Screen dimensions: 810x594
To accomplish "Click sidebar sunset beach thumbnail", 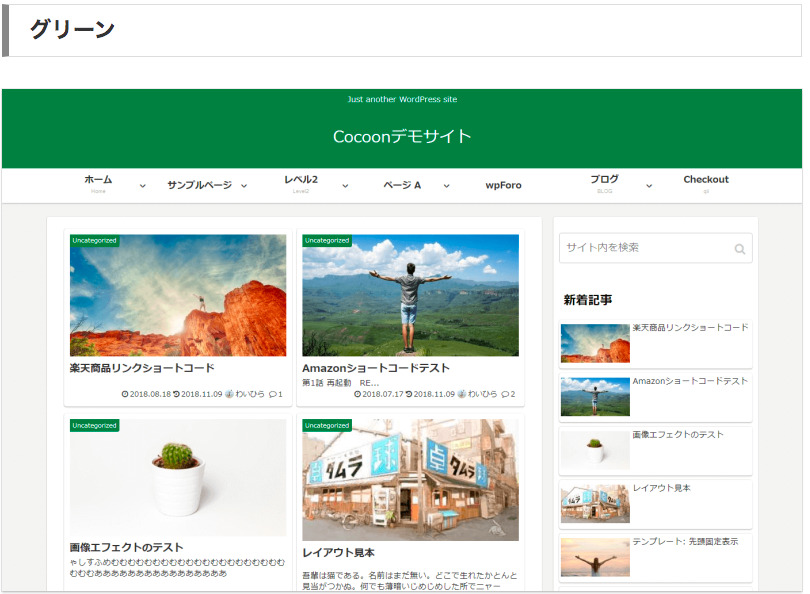I will pos(595,557).
